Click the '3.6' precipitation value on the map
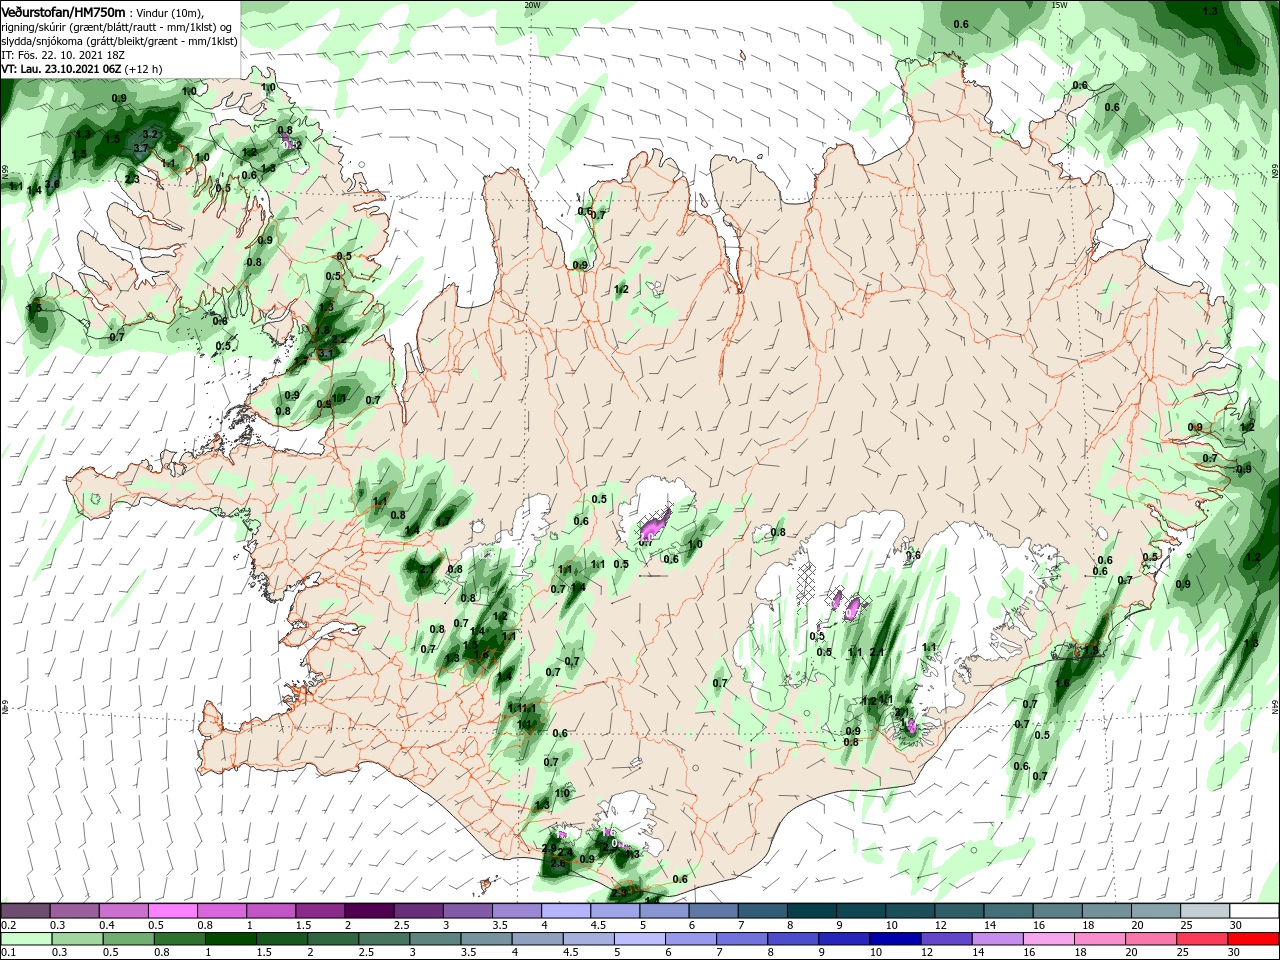The width and height of the screenshot is (1280, 960). click(x=52, y=184)
